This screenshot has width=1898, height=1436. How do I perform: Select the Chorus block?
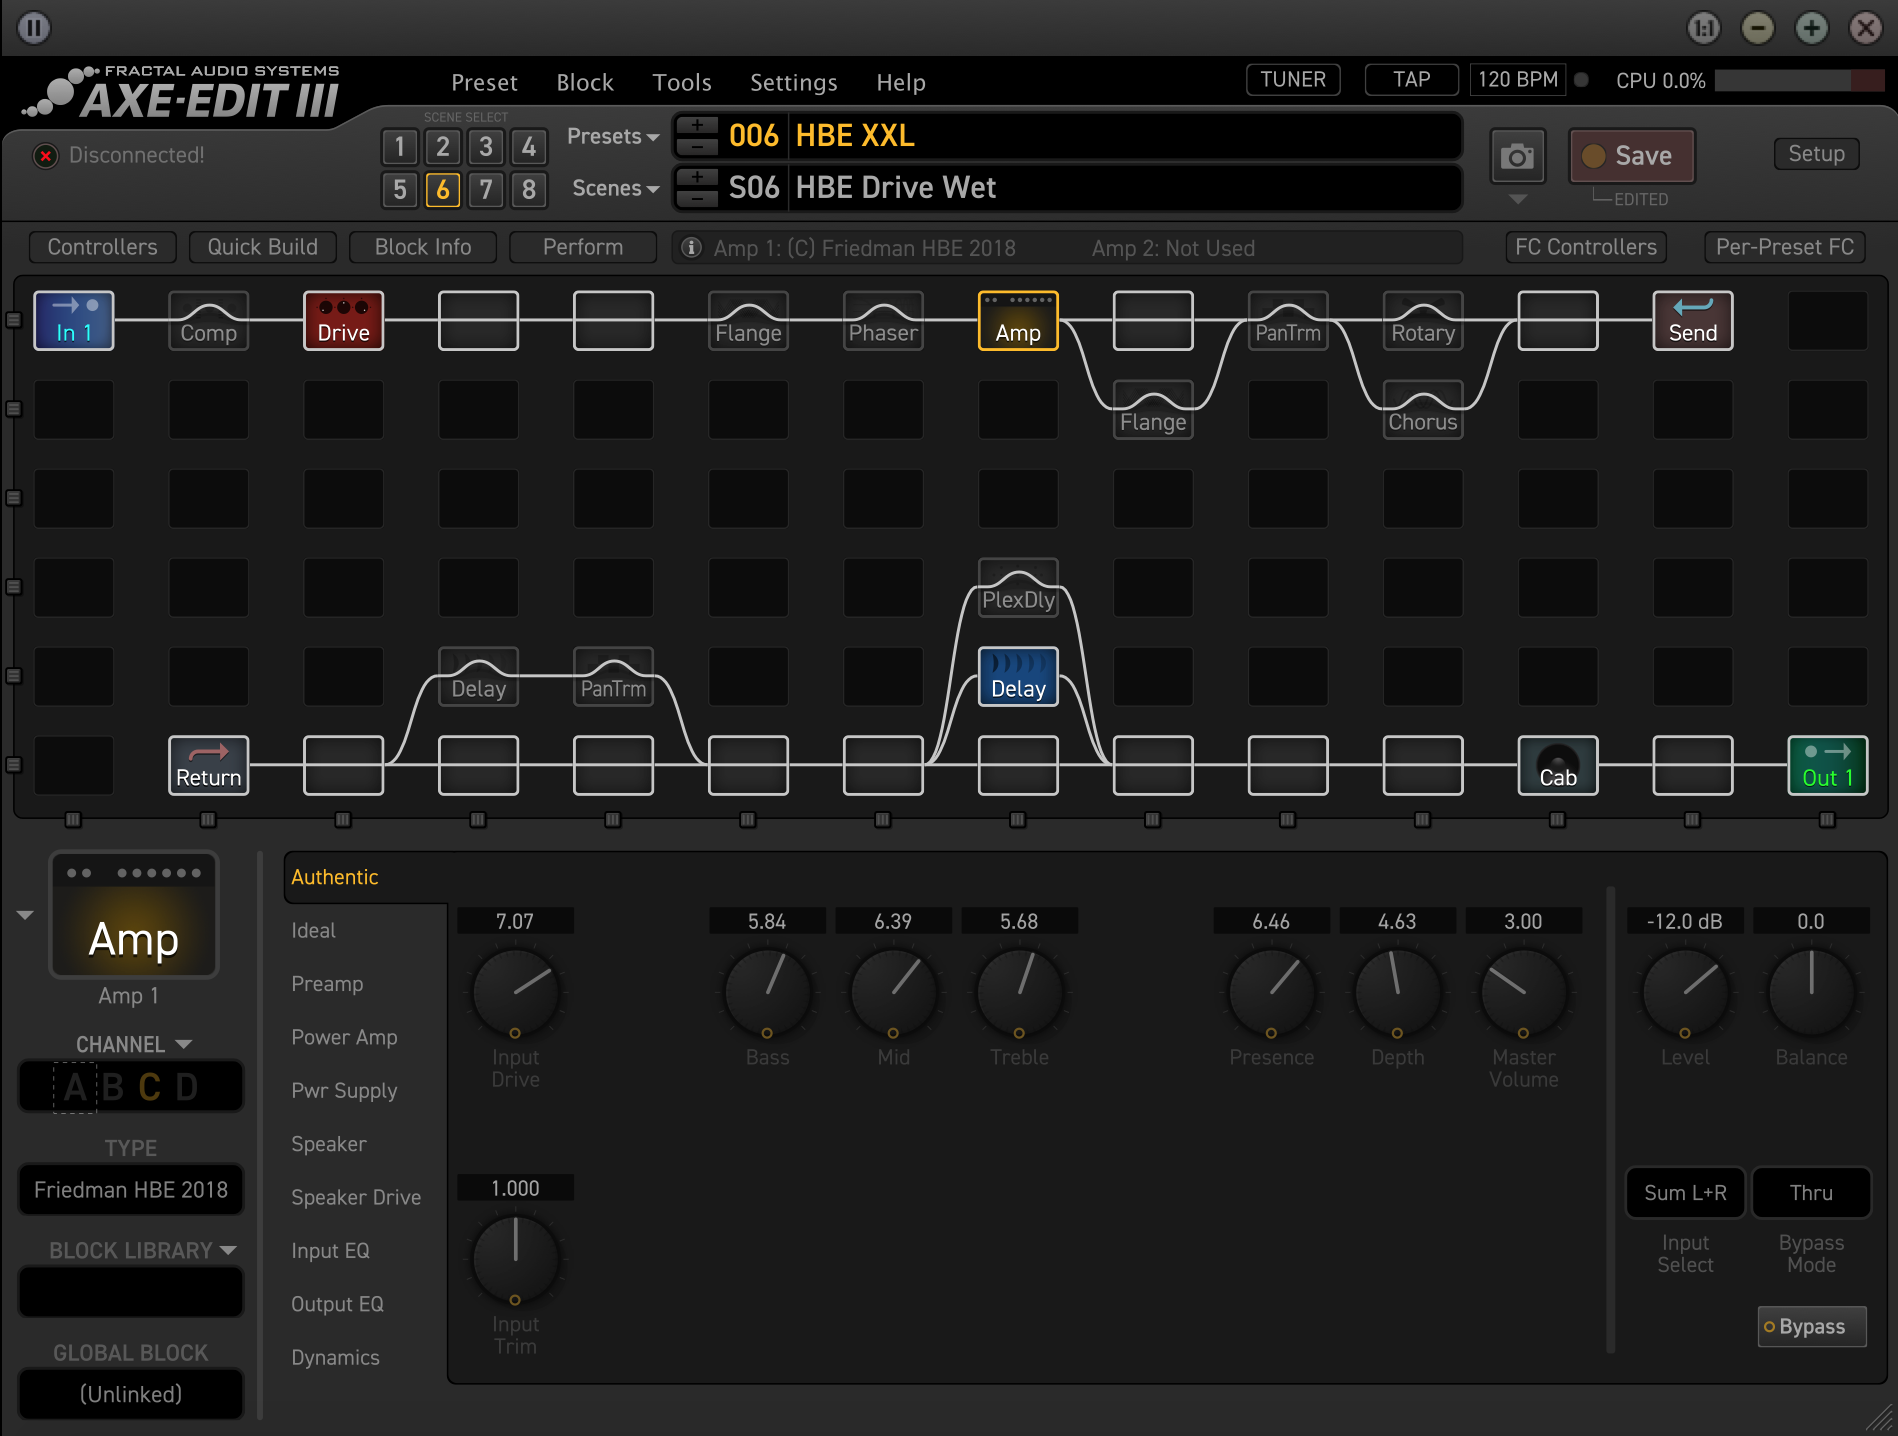(x=1423, y=410)
